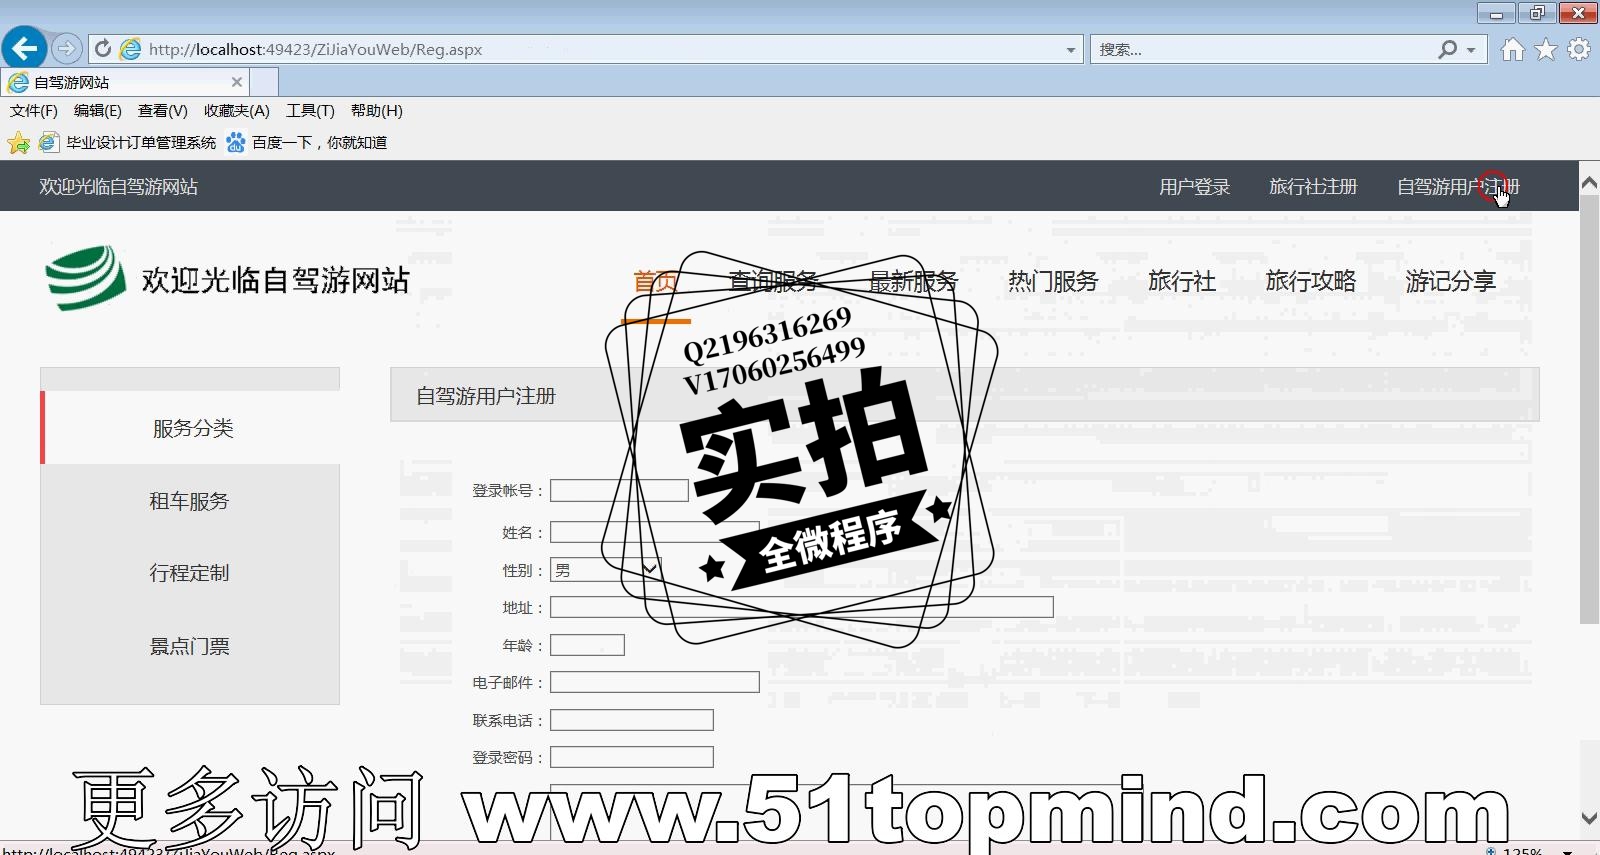This screenshot has height=855, width=1600.
Task: Open 游记分享 navigation item
Action: pos(1451,282)
